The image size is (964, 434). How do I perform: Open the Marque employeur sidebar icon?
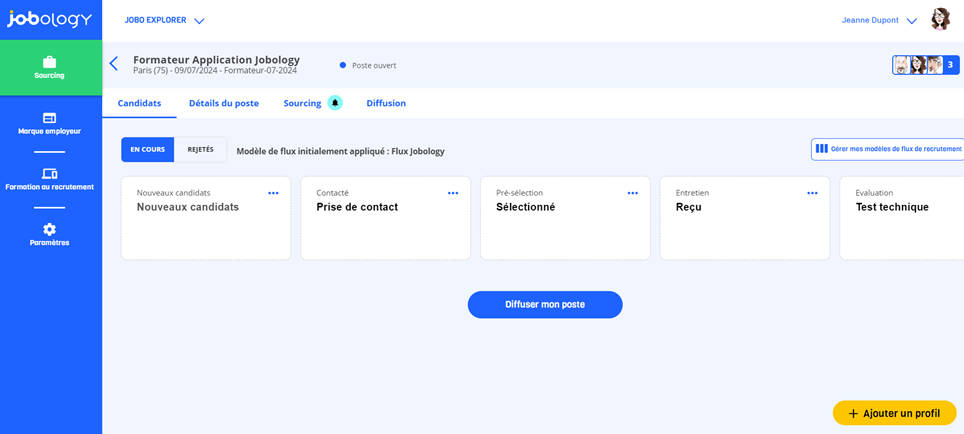point(49,117)
